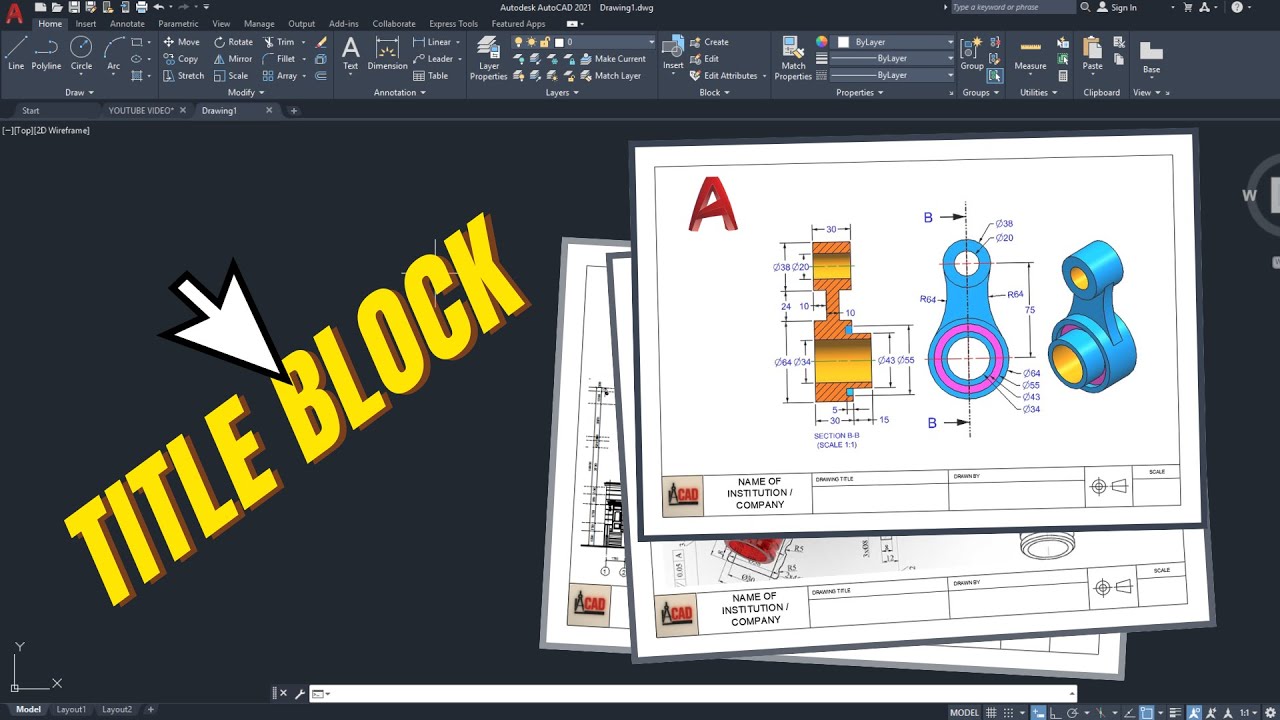Open the Annotate ribbon tab

coord(127,24)
